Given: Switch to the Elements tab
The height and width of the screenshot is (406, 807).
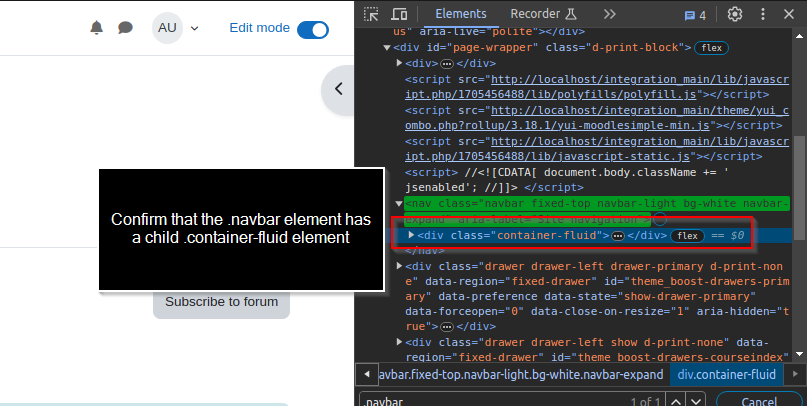Looking at the screenshot, I should 461,14.
